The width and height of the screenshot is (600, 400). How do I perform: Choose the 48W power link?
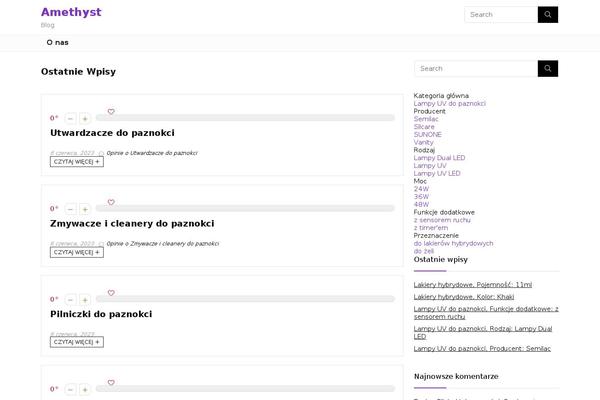coord(421,204)
